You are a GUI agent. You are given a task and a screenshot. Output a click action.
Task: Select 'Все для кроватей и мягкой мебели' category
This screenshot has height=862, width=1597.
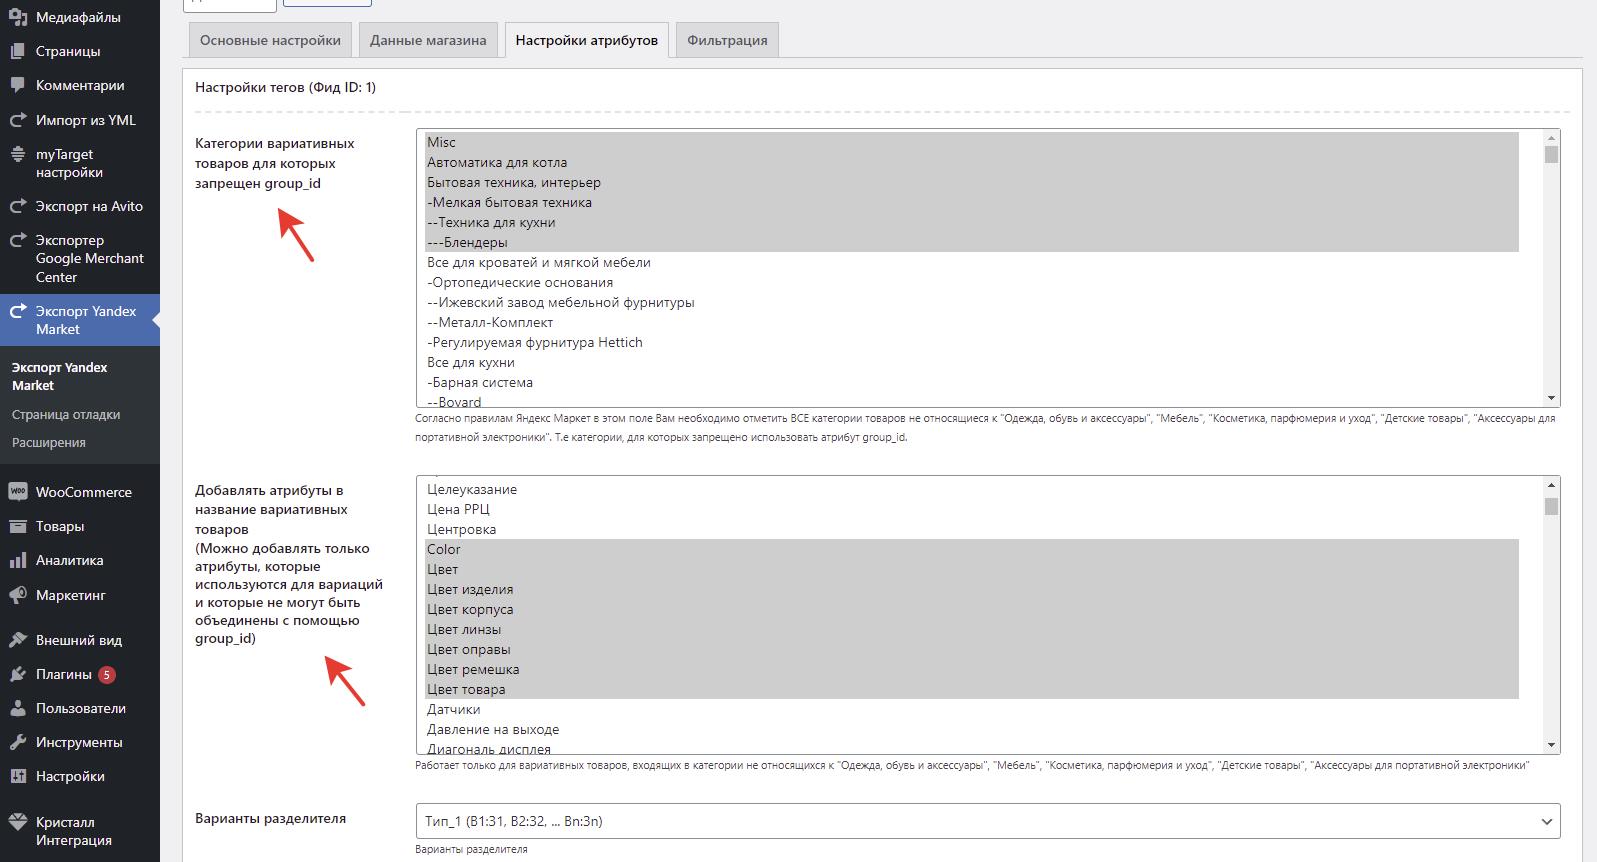pos(539,263)
